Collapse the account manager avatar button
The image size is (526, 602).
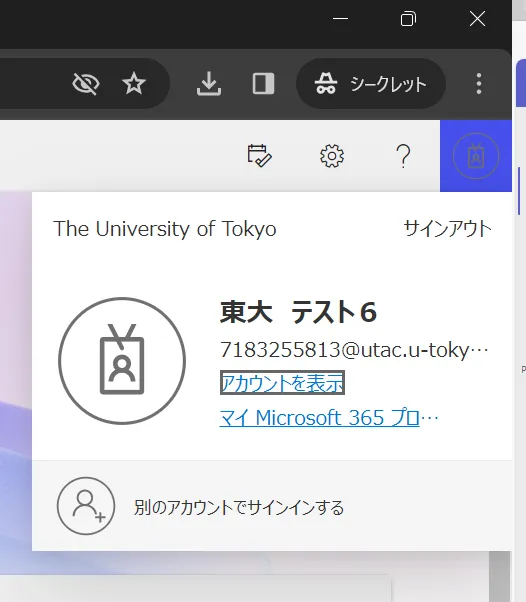pyautogui.click(x=476, y=156)
